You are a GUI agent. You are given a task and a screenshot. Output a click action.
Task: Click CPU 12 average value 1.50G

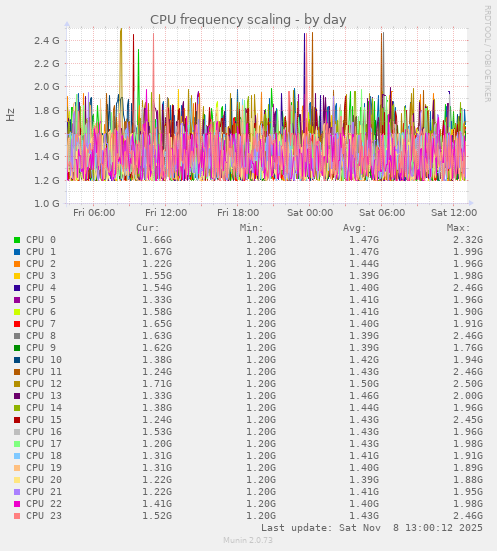click(364, 384)
